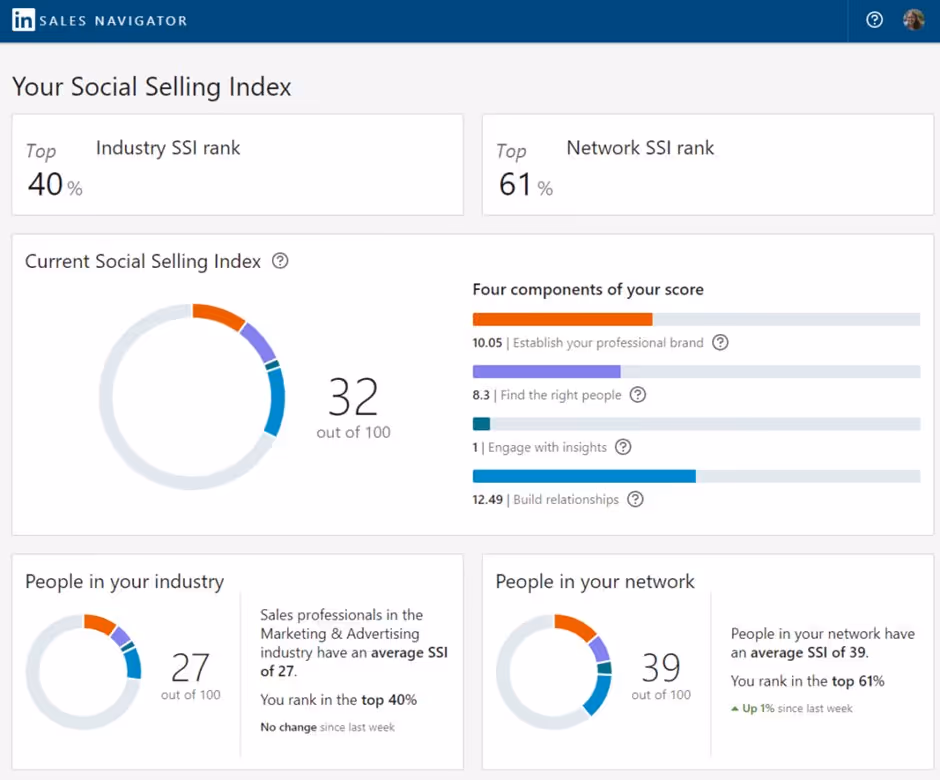Click the Industry SSI rank card
Image resolution: width=940 pixels, height=780 pixels.
tap(237, 165)
